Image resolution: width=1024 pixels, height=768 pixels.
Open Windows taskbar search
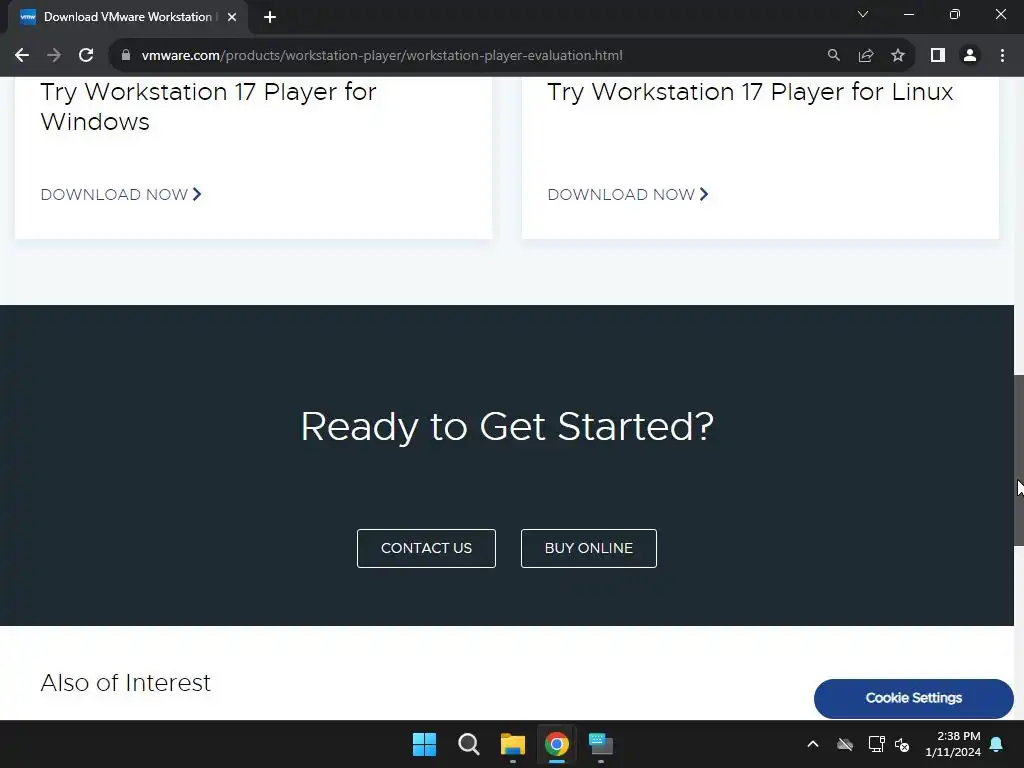[469, 744]
